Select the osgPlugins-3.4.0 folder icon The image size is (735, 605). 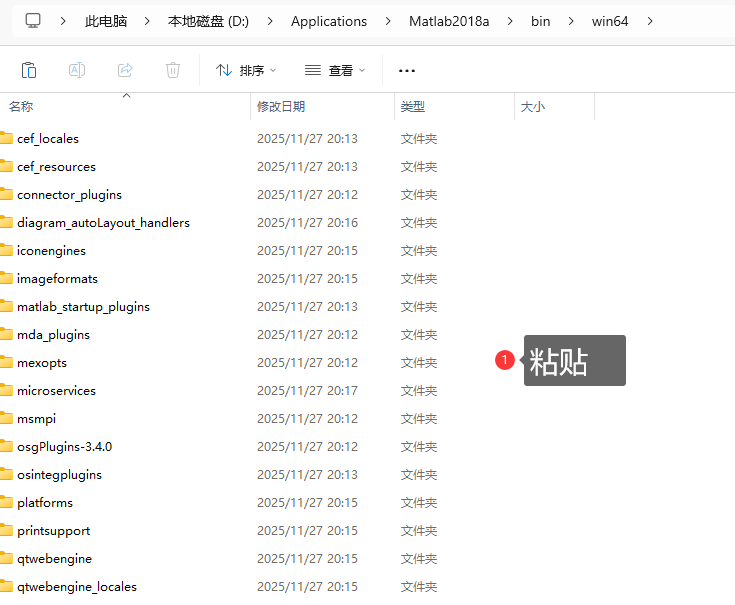point(6,446)
